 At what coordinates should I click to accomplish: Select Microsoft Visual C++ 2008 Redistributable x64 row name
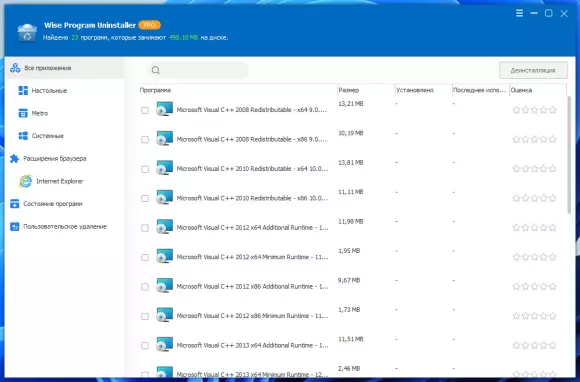click(x=252, y=110)
